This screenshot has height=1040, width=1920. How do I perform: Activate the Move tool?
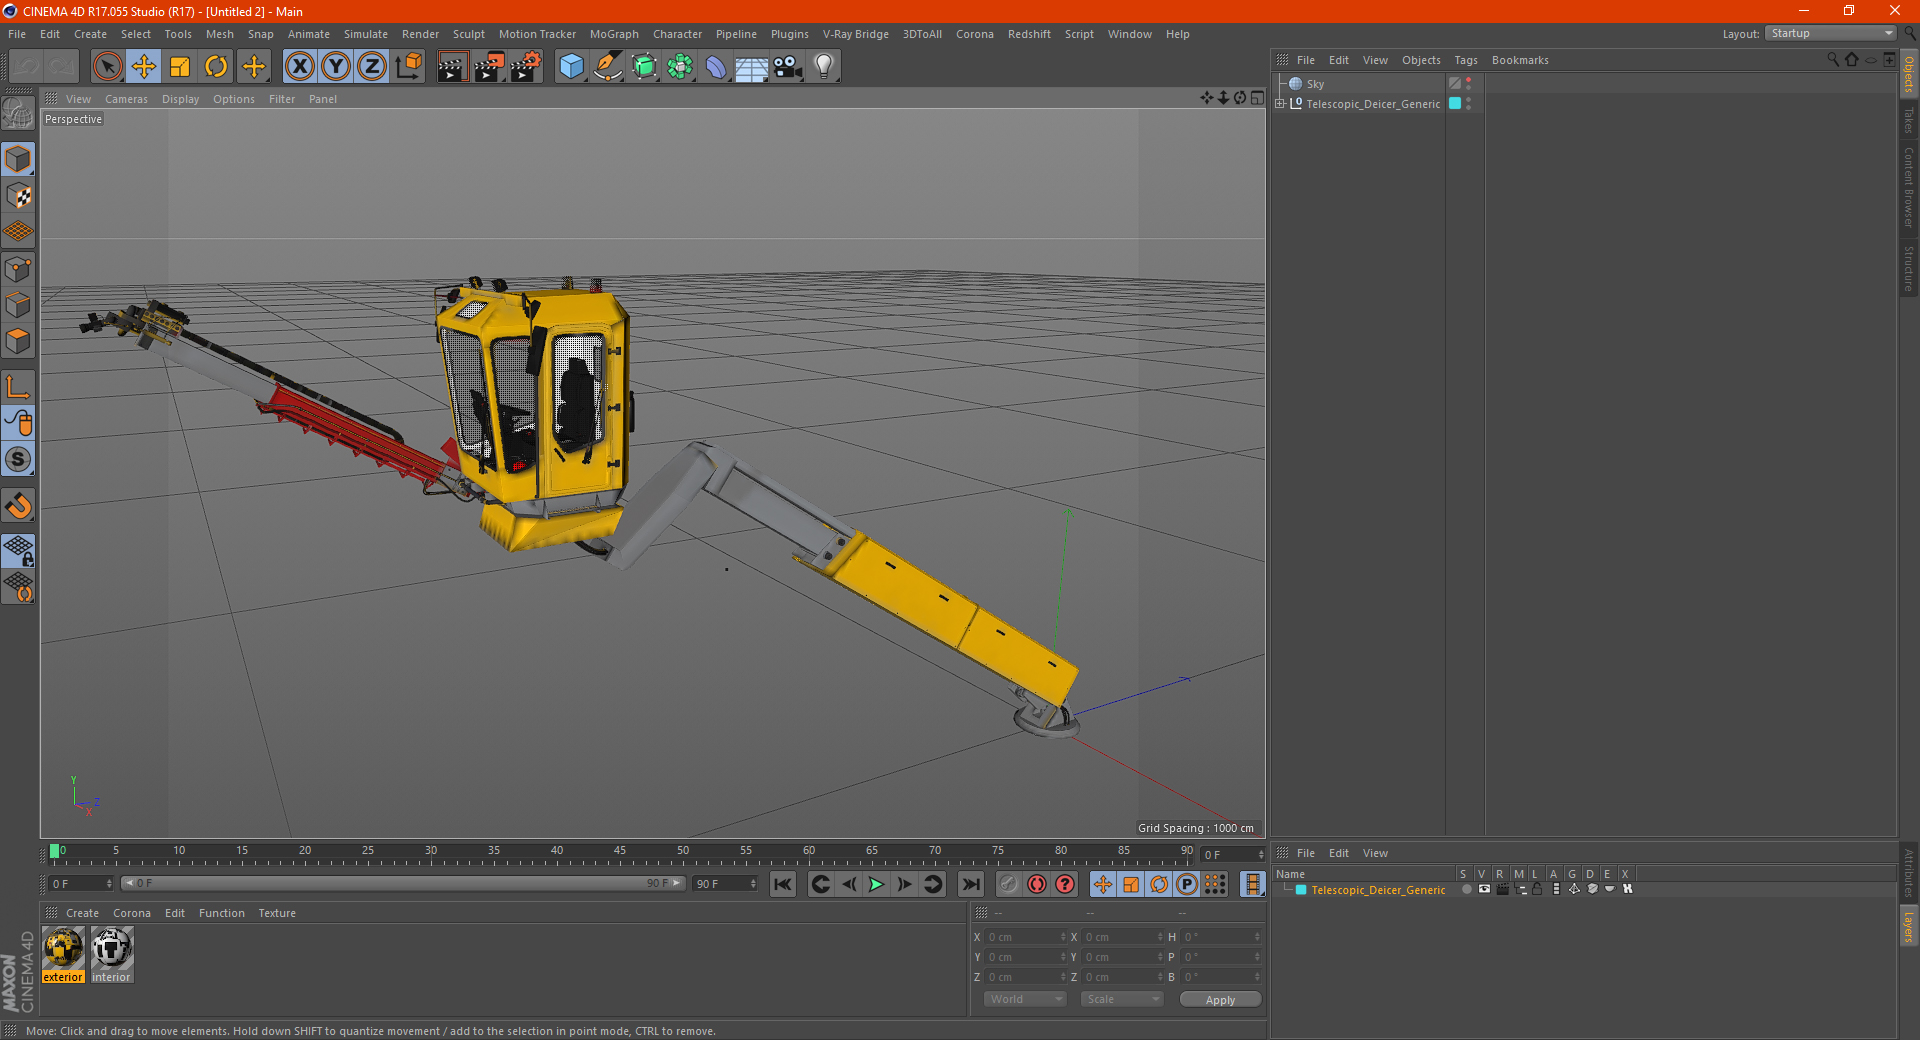[144, 67]
